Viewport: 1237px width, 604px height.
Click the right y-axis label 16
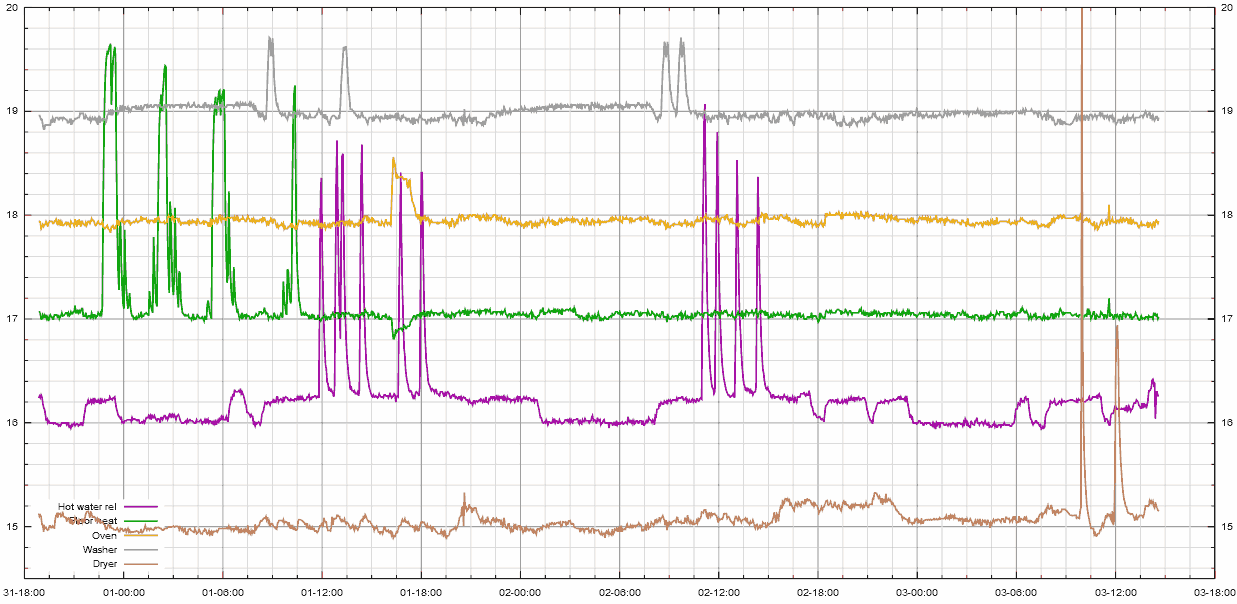tap(1227, 423)
